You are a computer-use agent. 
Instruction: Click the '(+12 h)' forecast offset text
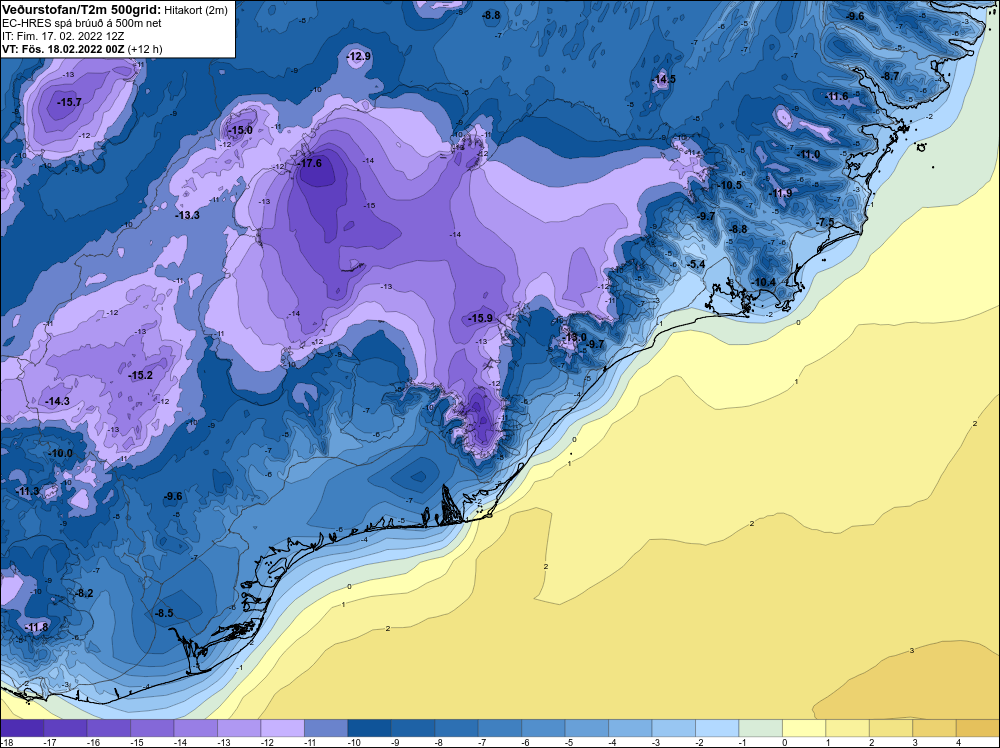[x=145, y=49]
